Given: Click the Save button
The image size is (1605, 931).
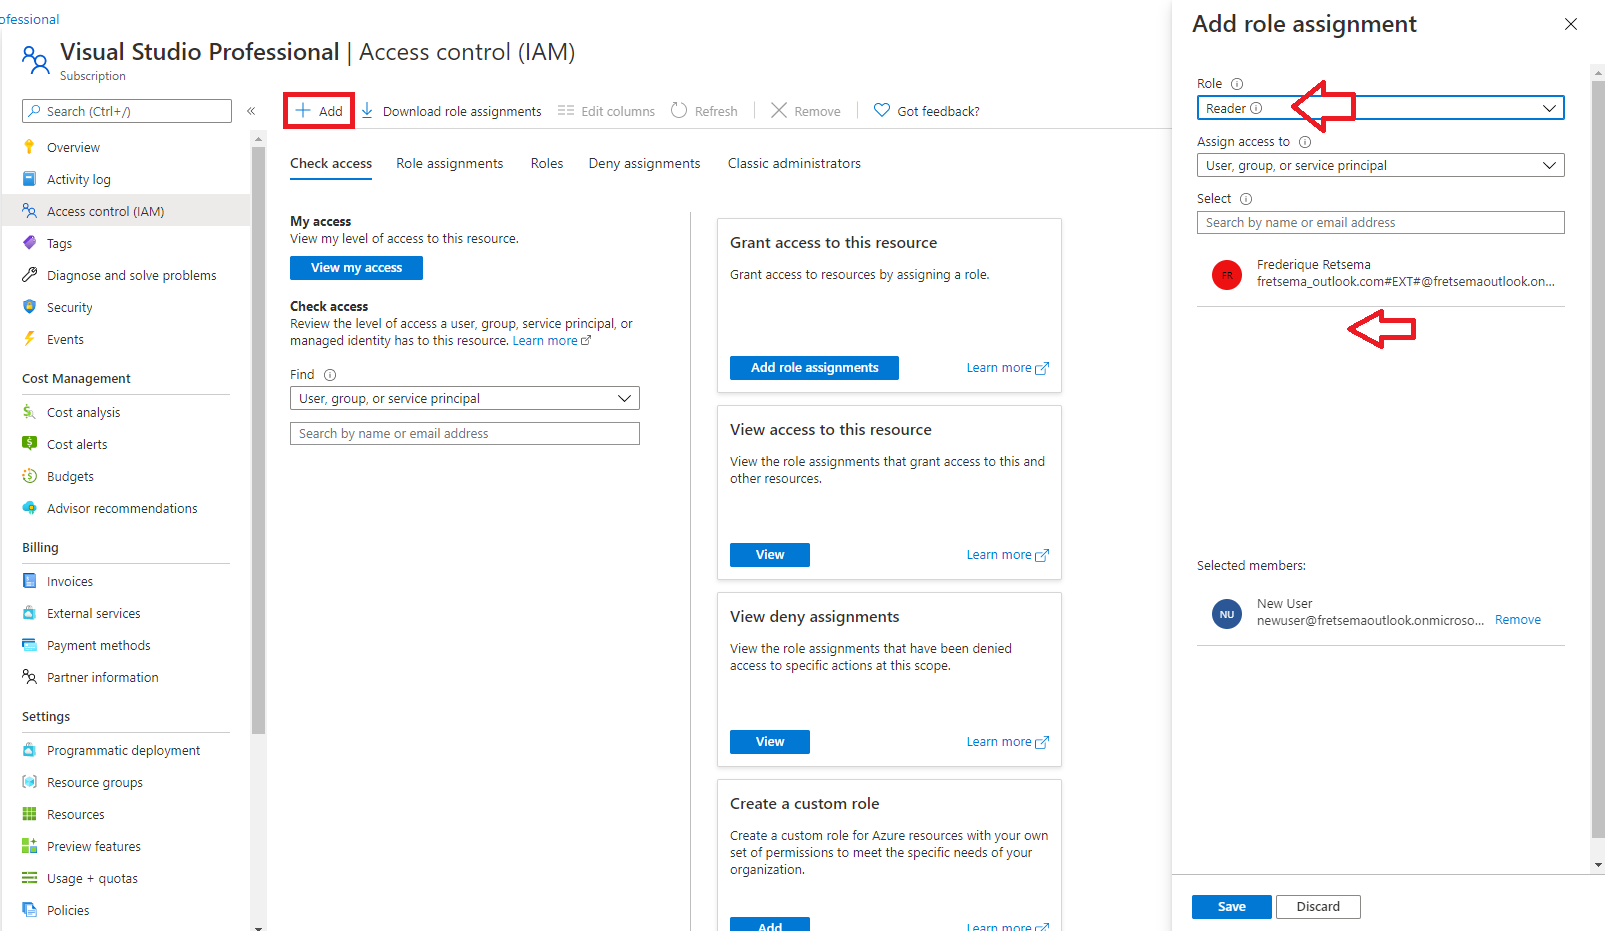Looking at the screenshot, I should [1231, 907].
